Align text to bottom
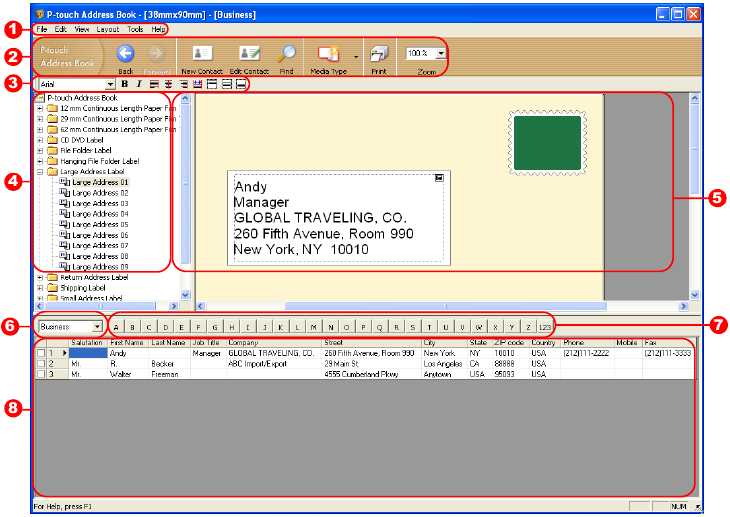 click(241, 84)
